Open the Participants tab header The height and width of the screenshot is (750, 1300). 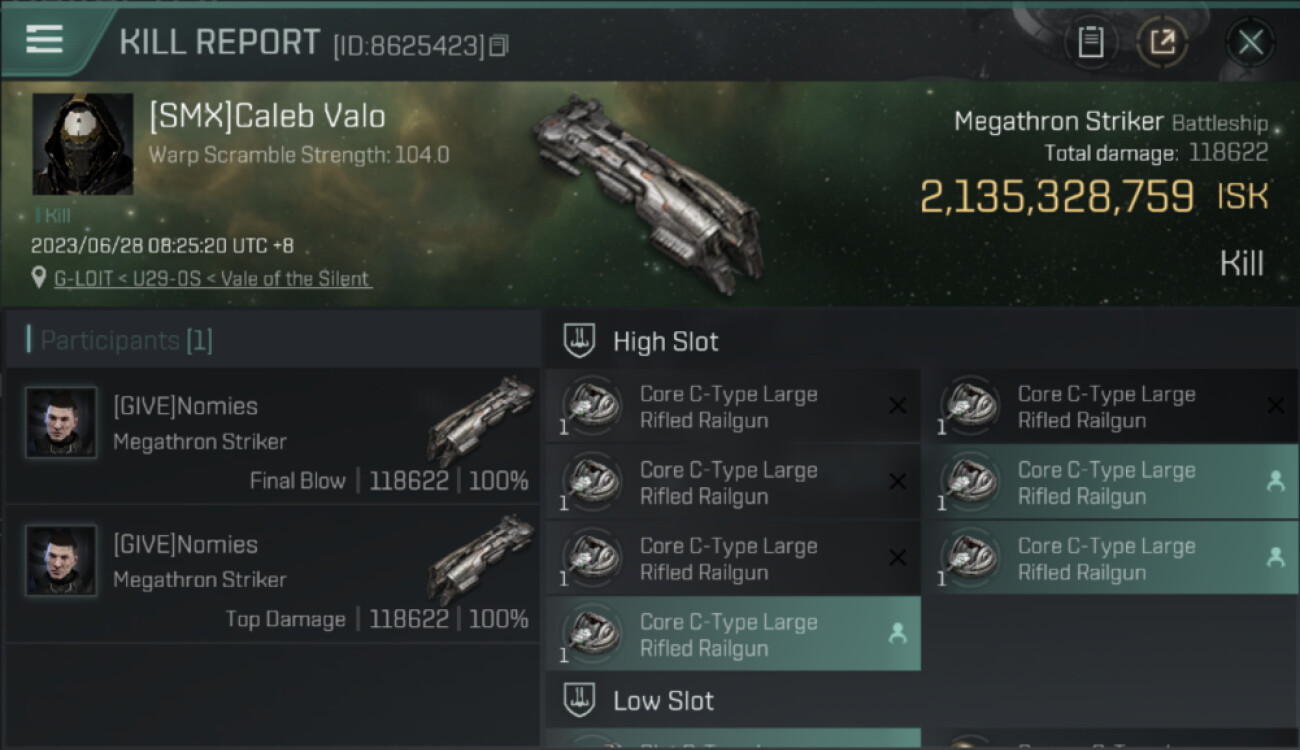(126, 340)
